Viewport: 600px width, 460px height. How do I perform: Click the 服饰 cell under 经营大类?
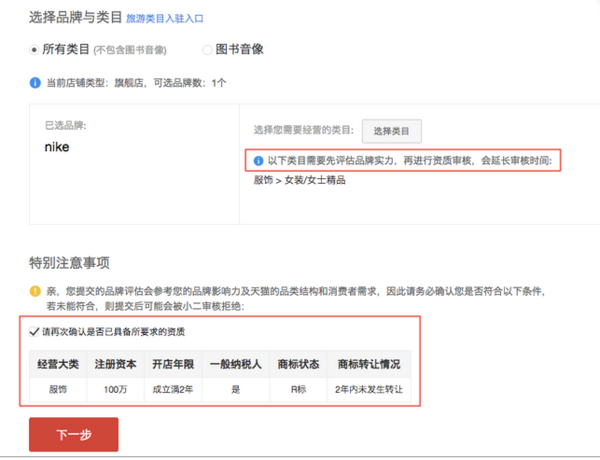click(x=58, y=390)
